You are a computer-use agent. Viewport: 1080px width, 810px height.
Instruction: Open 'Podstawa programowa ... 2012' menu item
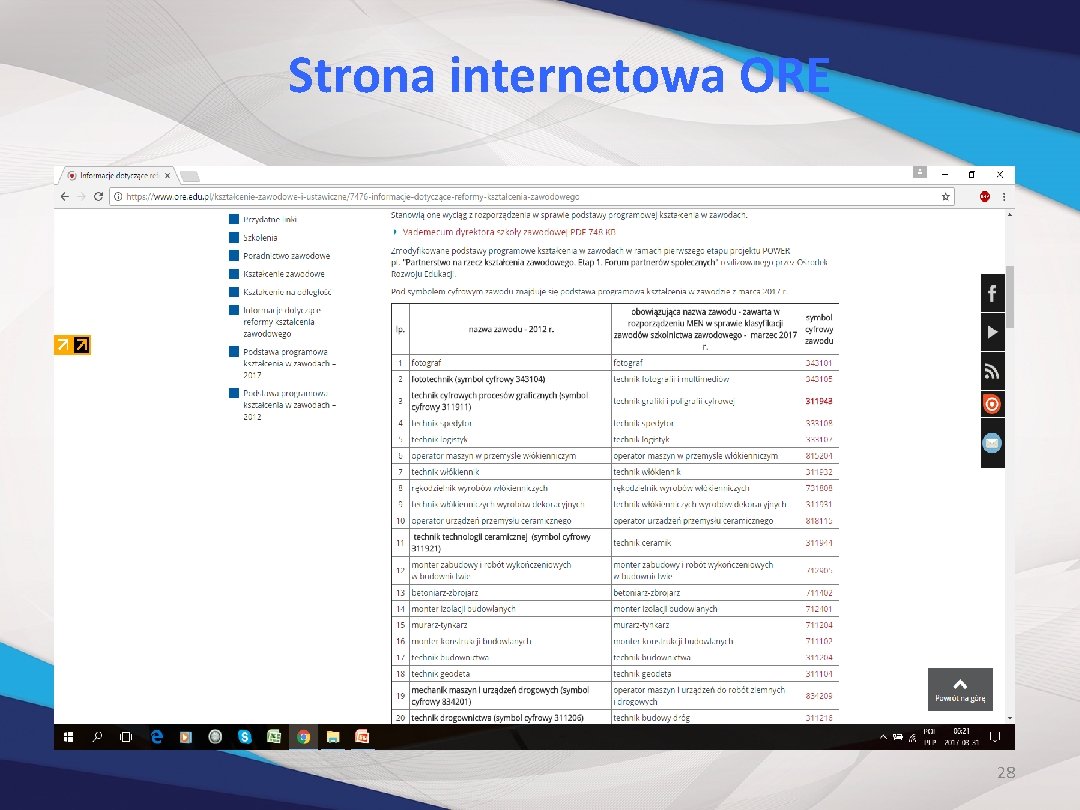point(289,405)
